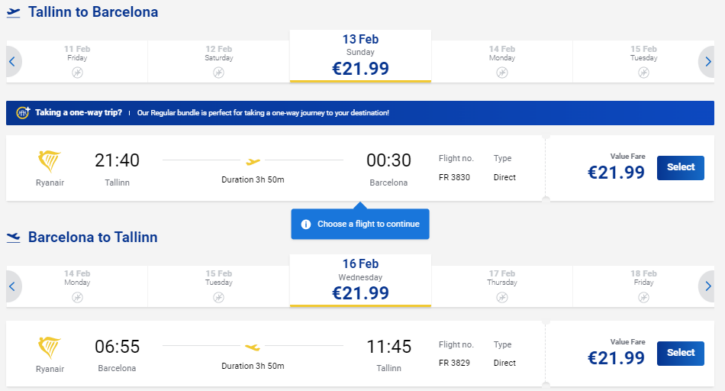Show earlier outbound dates with left arrow

pyautogui.click(x=12, y=61)
